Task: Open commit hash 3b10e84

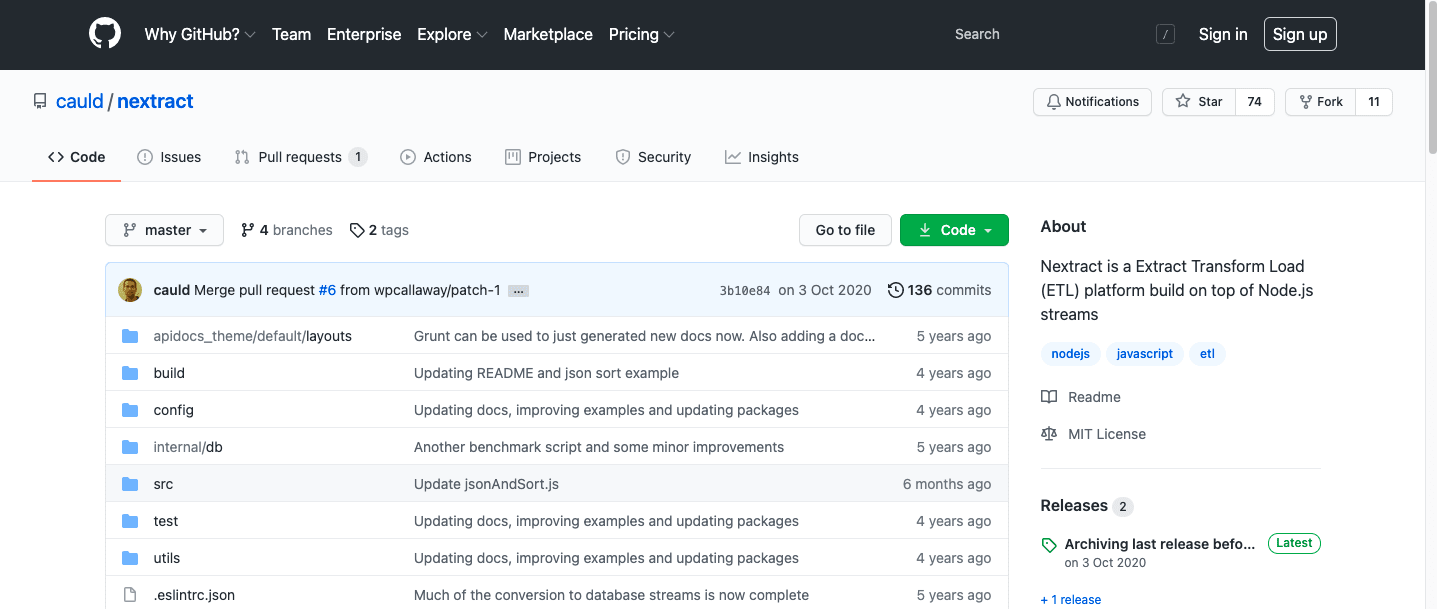Action: coord(745,291)
